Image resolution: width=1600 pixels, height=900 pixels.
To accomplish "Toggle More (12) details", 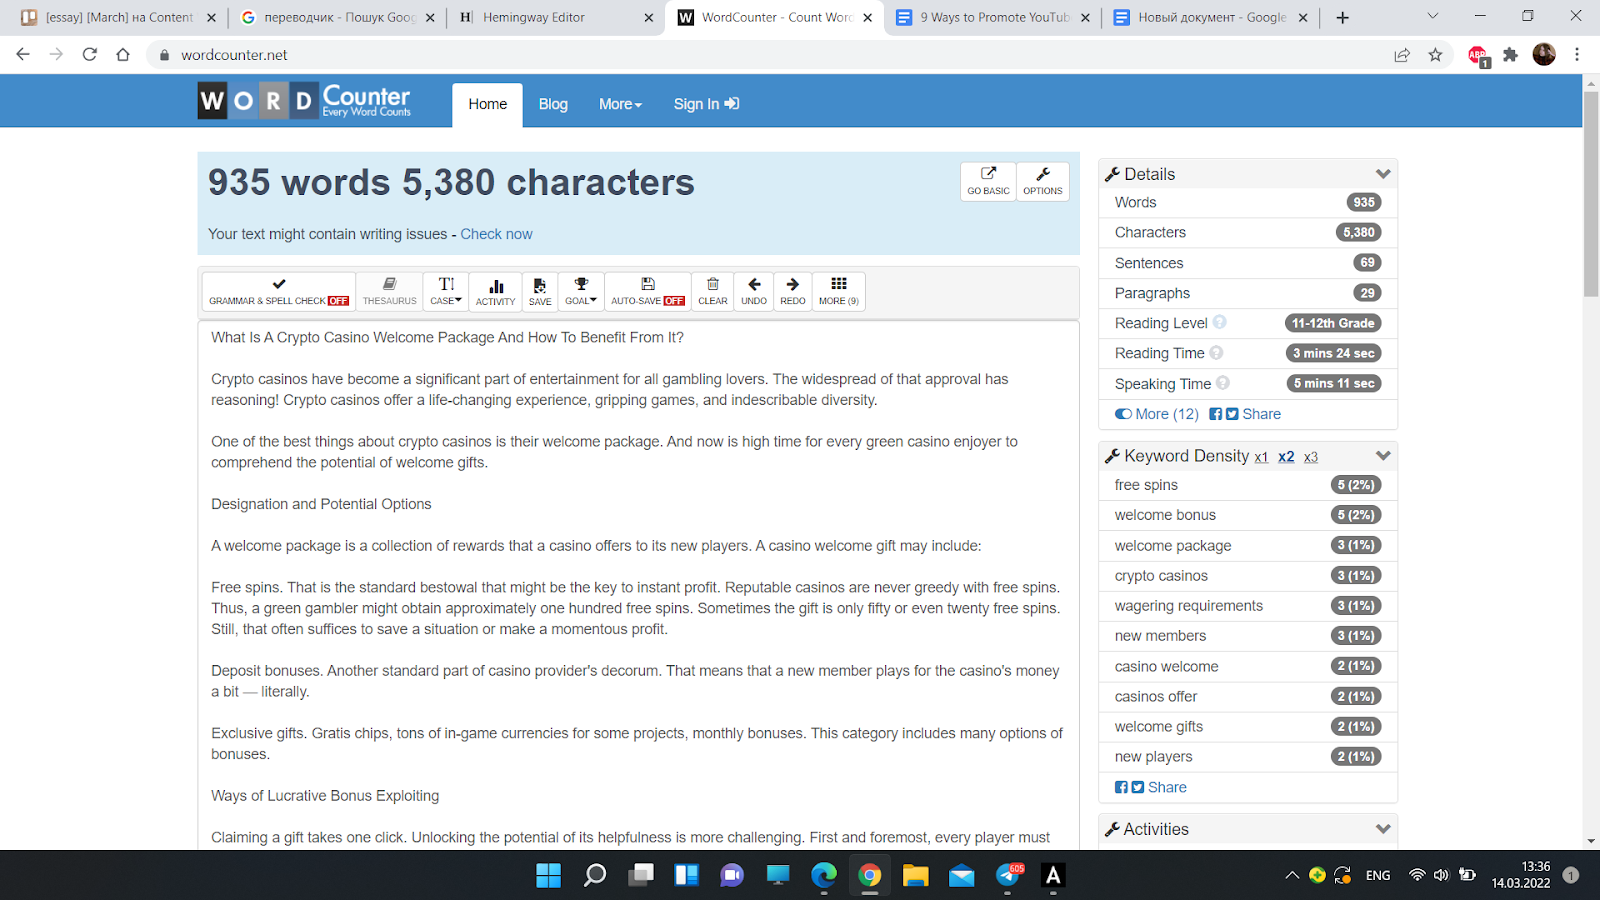I will pos(1157,414).
